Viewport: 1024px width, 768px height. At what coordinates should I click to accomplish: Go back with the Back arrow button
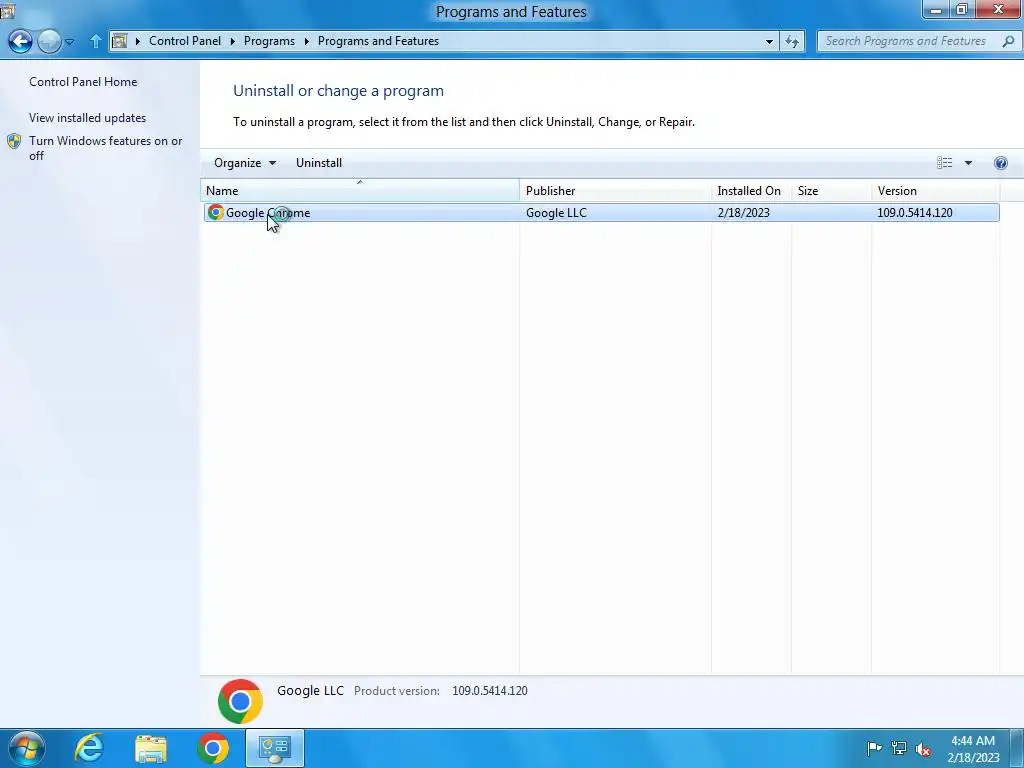pos(20,41)
